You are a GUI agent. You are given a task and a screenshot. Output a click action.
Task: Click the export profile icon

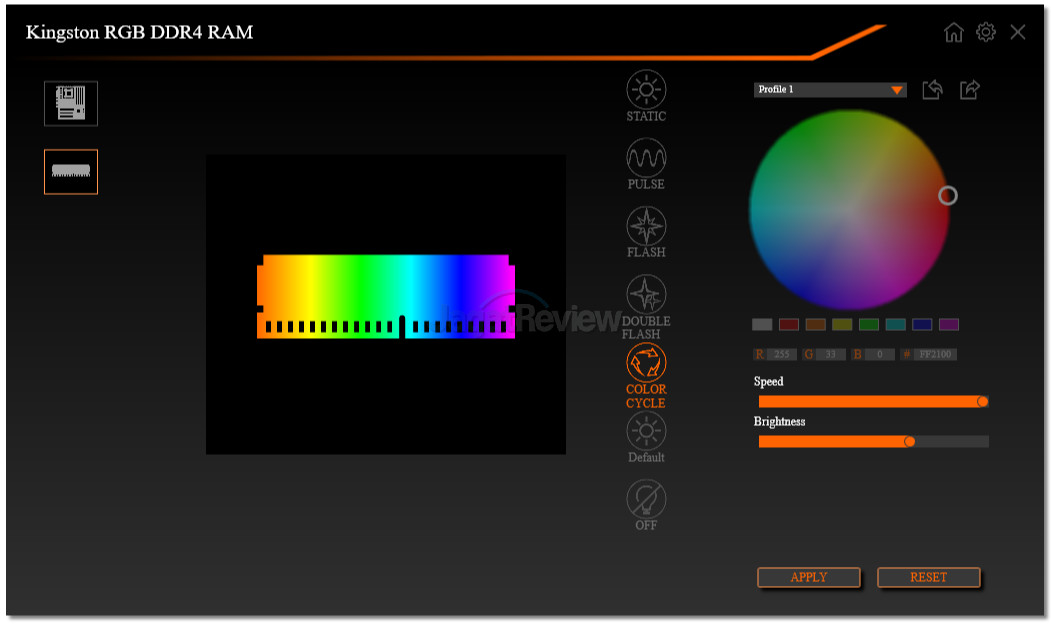970,89
